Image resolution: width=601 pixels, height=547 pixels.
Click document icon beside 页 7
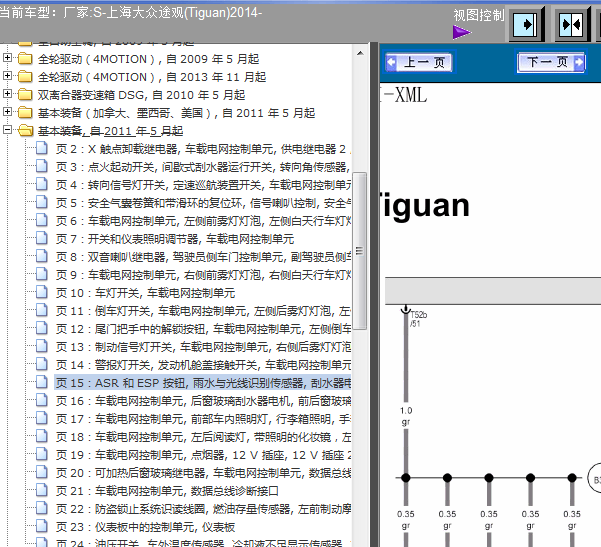pyautogui.click(x=42, y=238)
